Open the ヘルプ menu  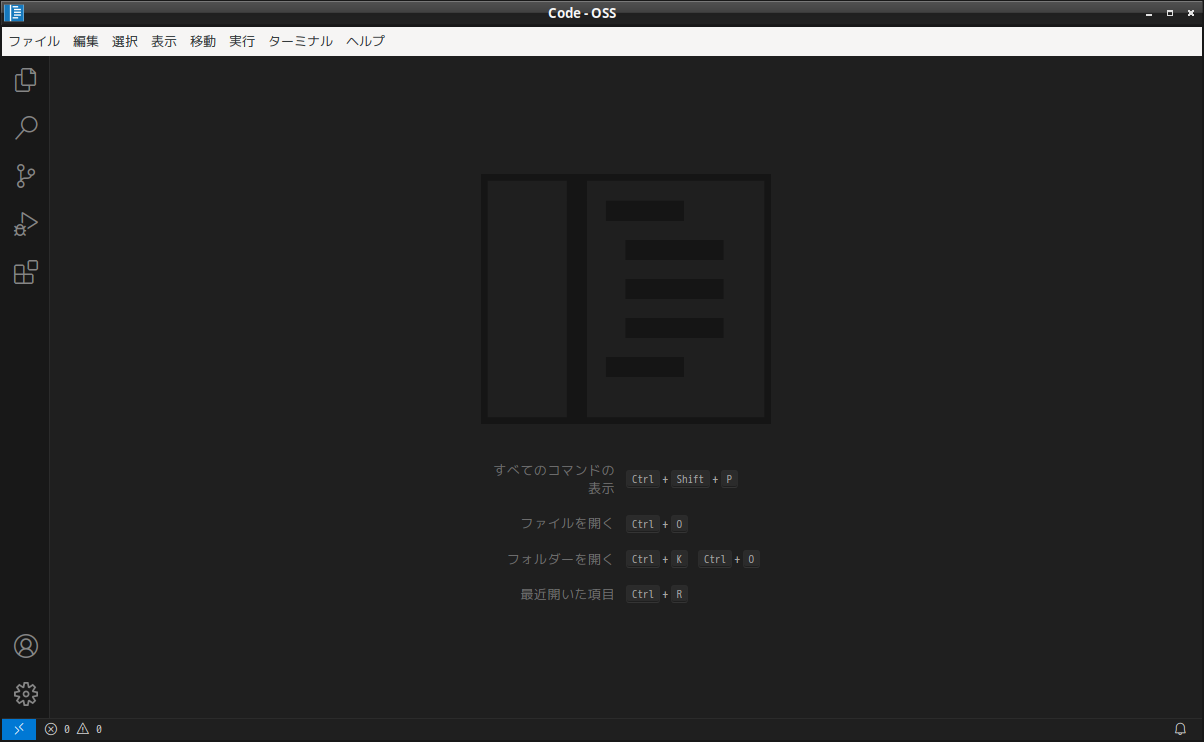[x=364, y=41]
